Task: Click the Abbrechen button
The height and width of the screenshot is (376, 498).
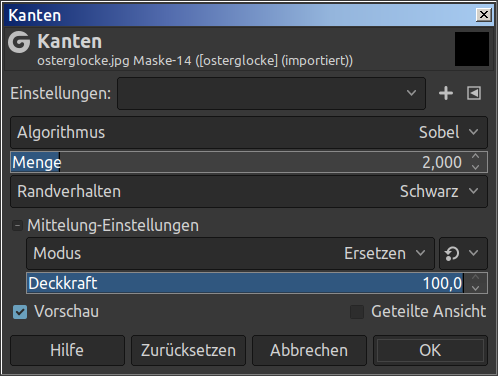Action: 309,350
